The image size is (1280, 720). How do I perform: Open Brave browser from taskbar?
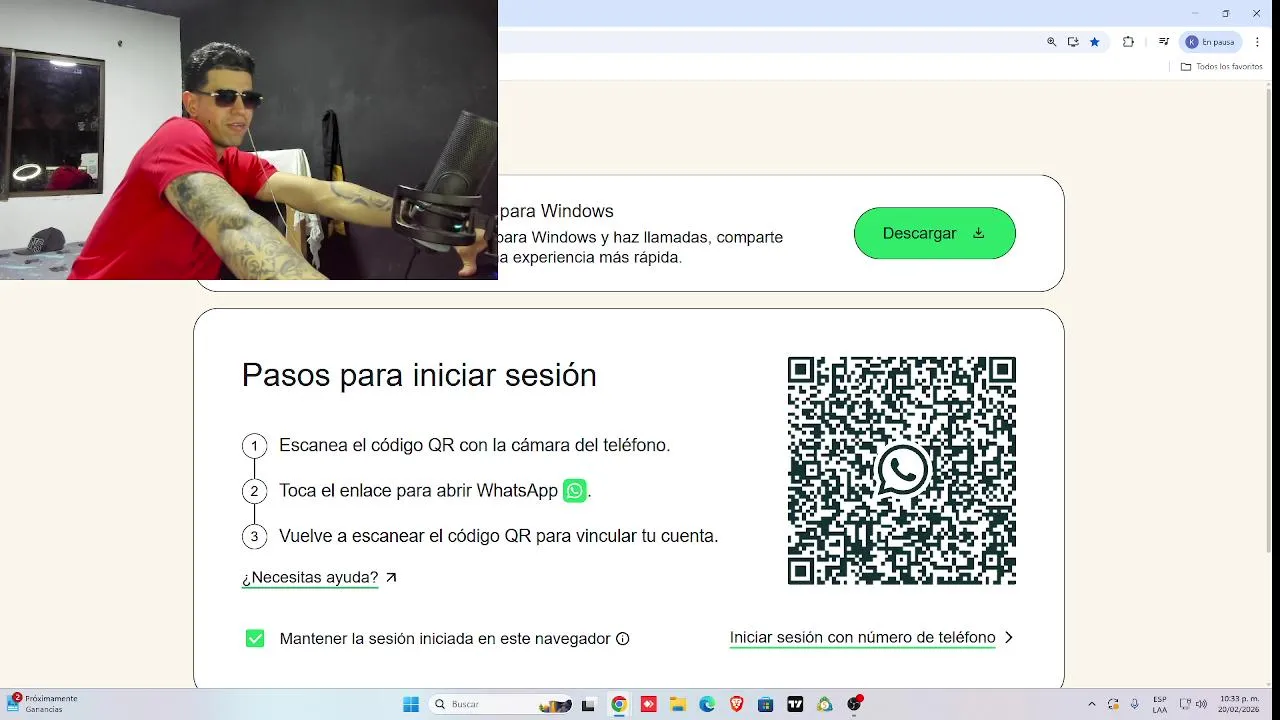tap(736, 704)
